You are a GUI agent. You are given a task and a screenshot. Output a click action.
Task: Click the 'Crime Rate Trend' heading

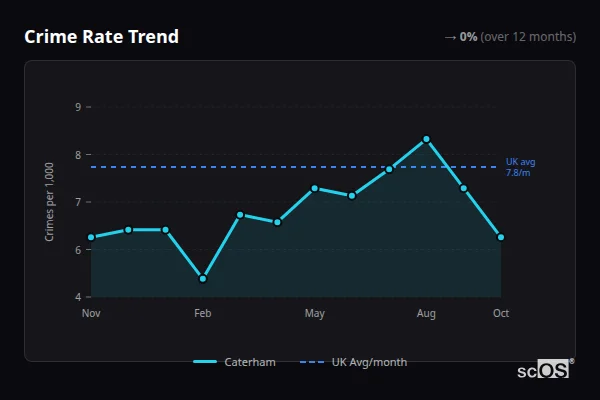(x=101, y=37)
